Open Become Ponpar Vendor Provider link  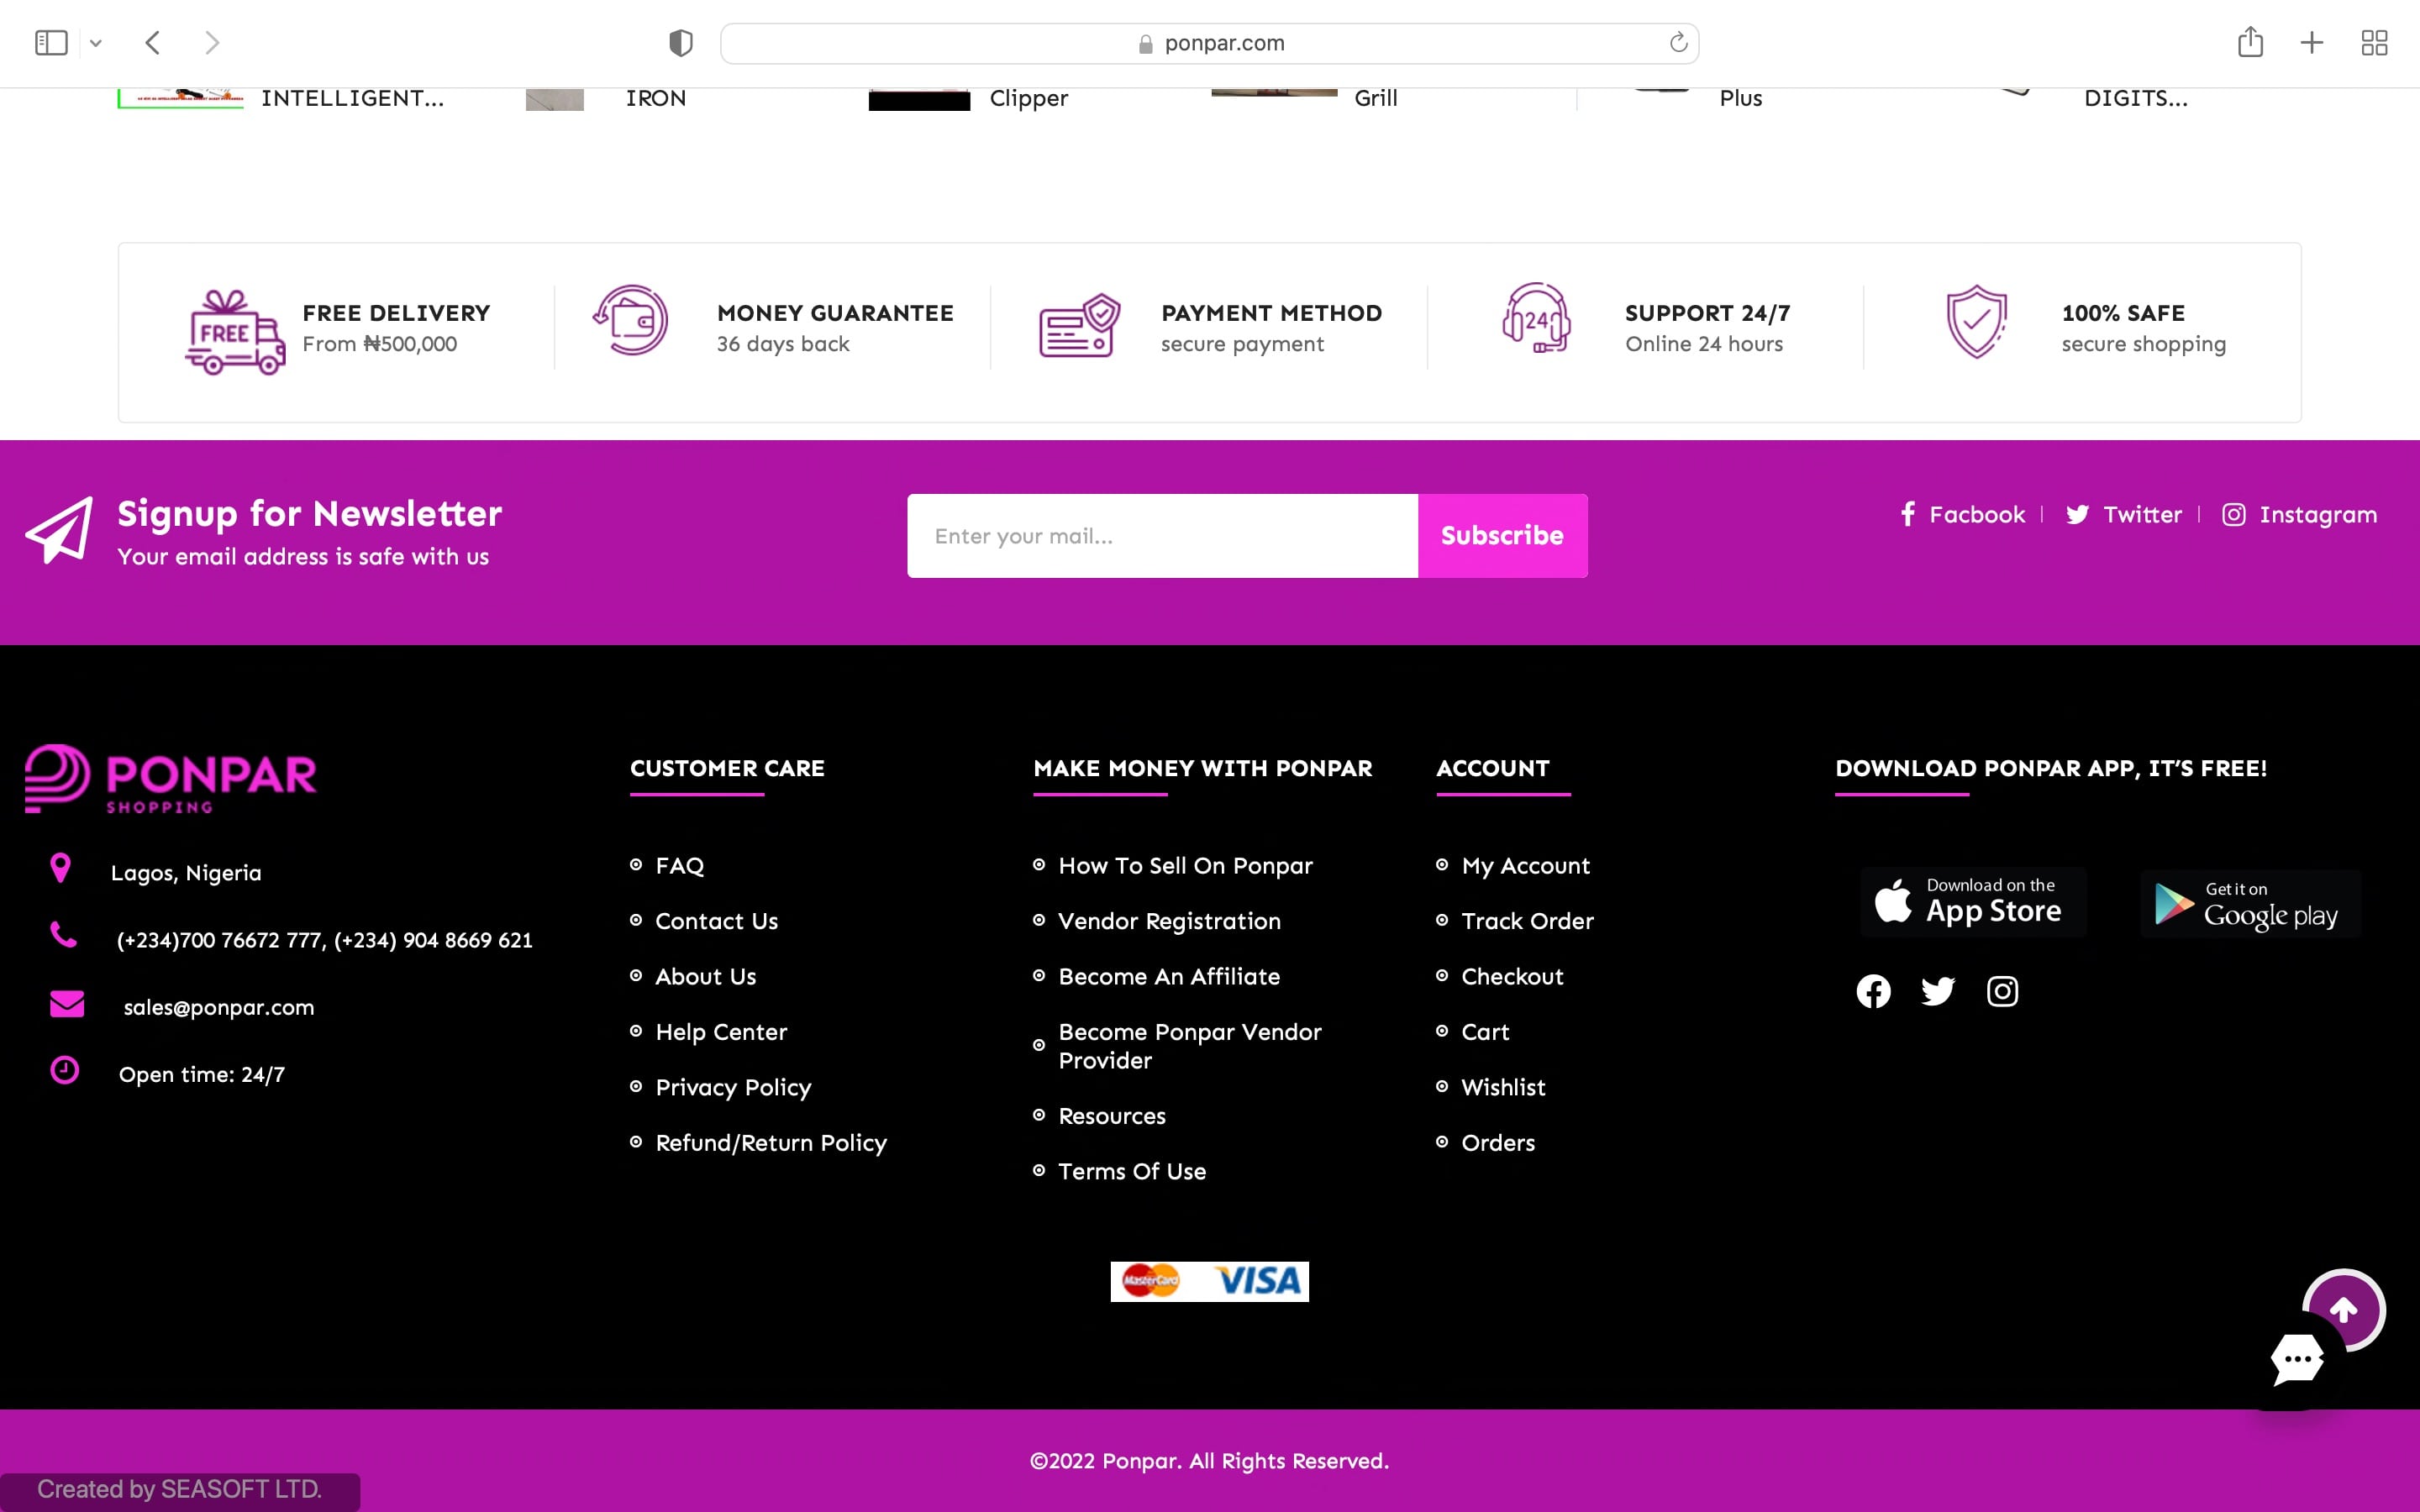(1190, 1046)
